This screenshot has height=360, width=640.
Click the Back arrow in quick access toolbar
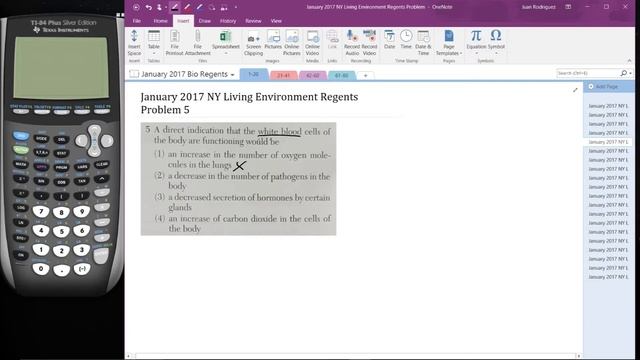(136, 7)
